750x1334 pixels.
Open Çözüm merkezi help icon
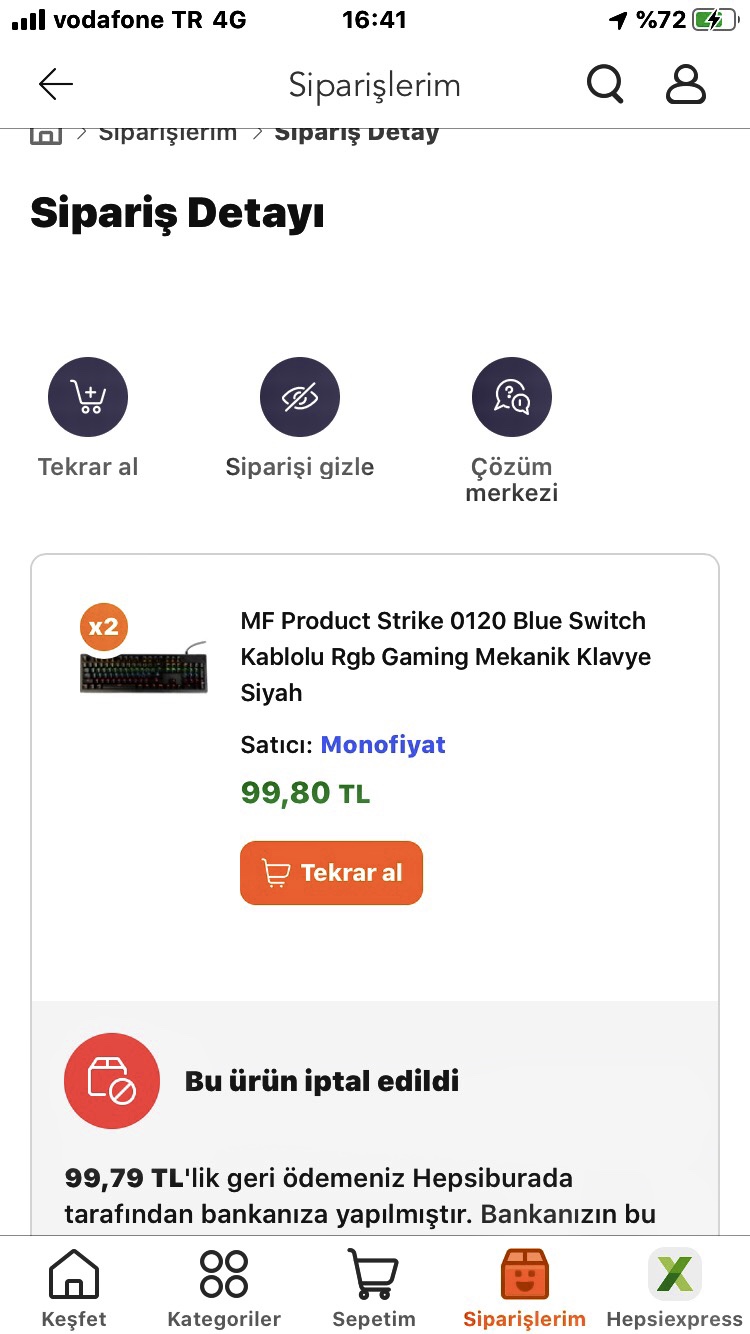click(x=511, y=398)
